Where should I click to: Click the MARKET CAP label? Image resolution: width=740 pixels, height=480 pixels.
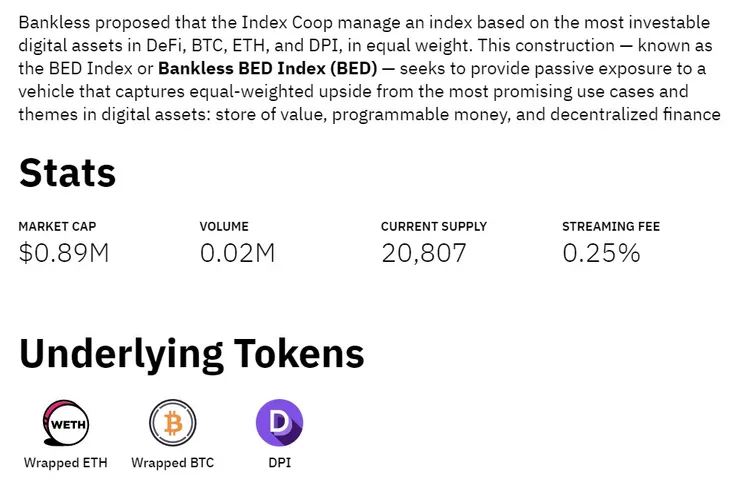pos(57,227)
